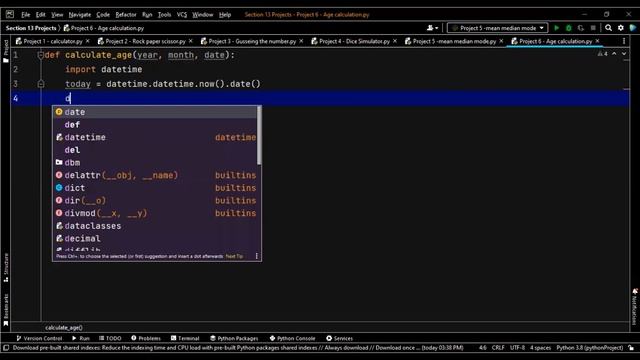This screenshot has height=360, width=640.
Task: Click the Next Tip link in popup
Action: coord(234,256)
